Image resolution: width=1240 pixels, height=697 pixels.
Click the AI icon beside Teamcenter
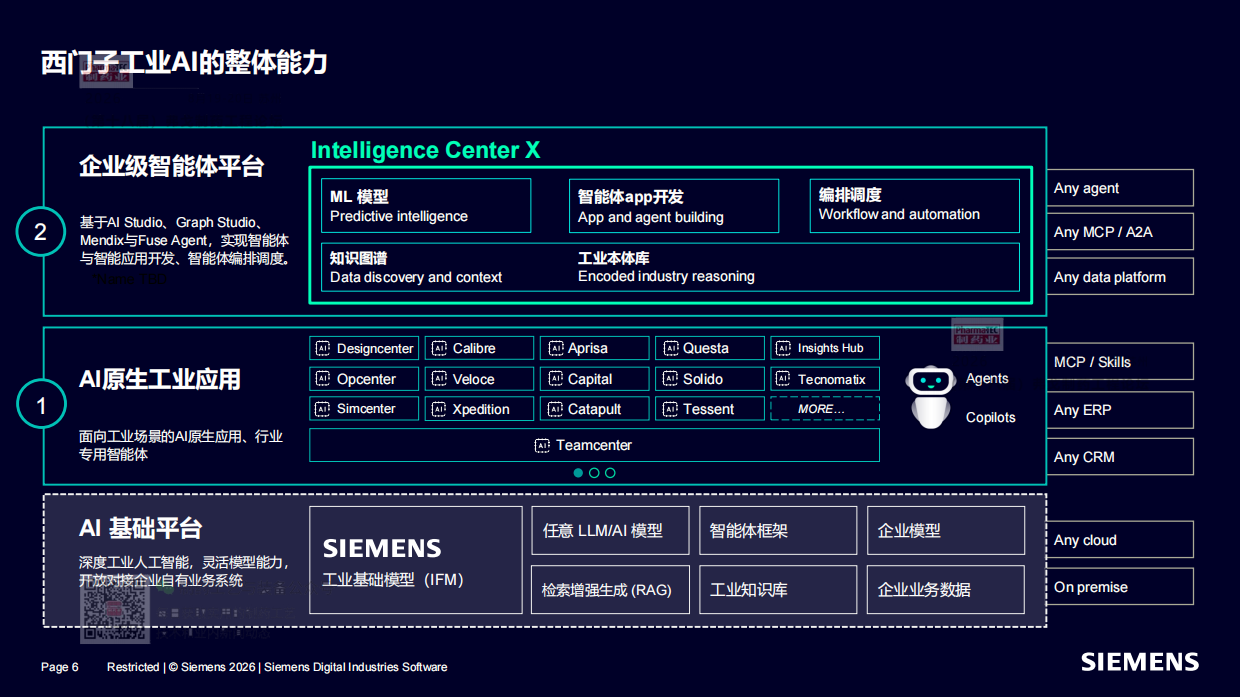pos(542,445)
